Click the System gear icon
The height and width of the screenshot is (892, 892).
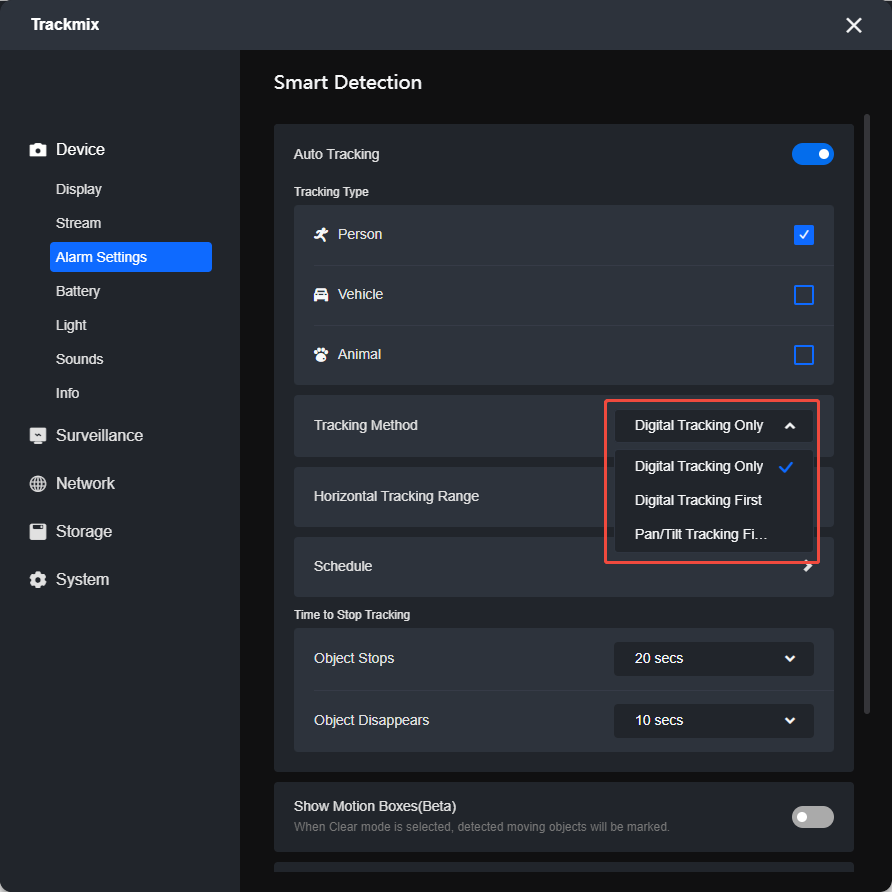[x=38, y=580]
